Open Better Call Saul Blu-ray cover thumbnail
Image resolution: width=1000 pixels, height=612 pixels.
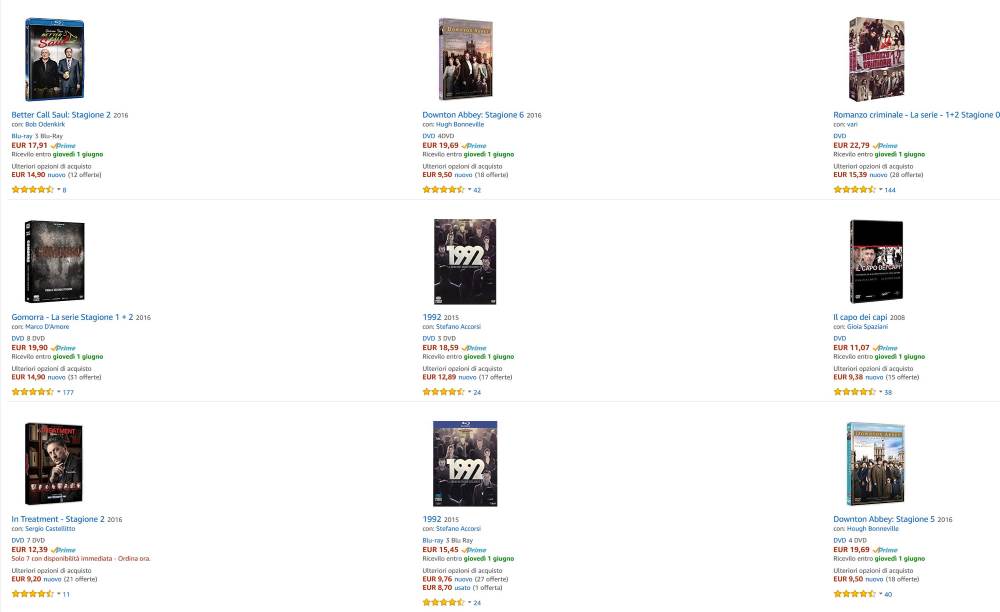54,59
